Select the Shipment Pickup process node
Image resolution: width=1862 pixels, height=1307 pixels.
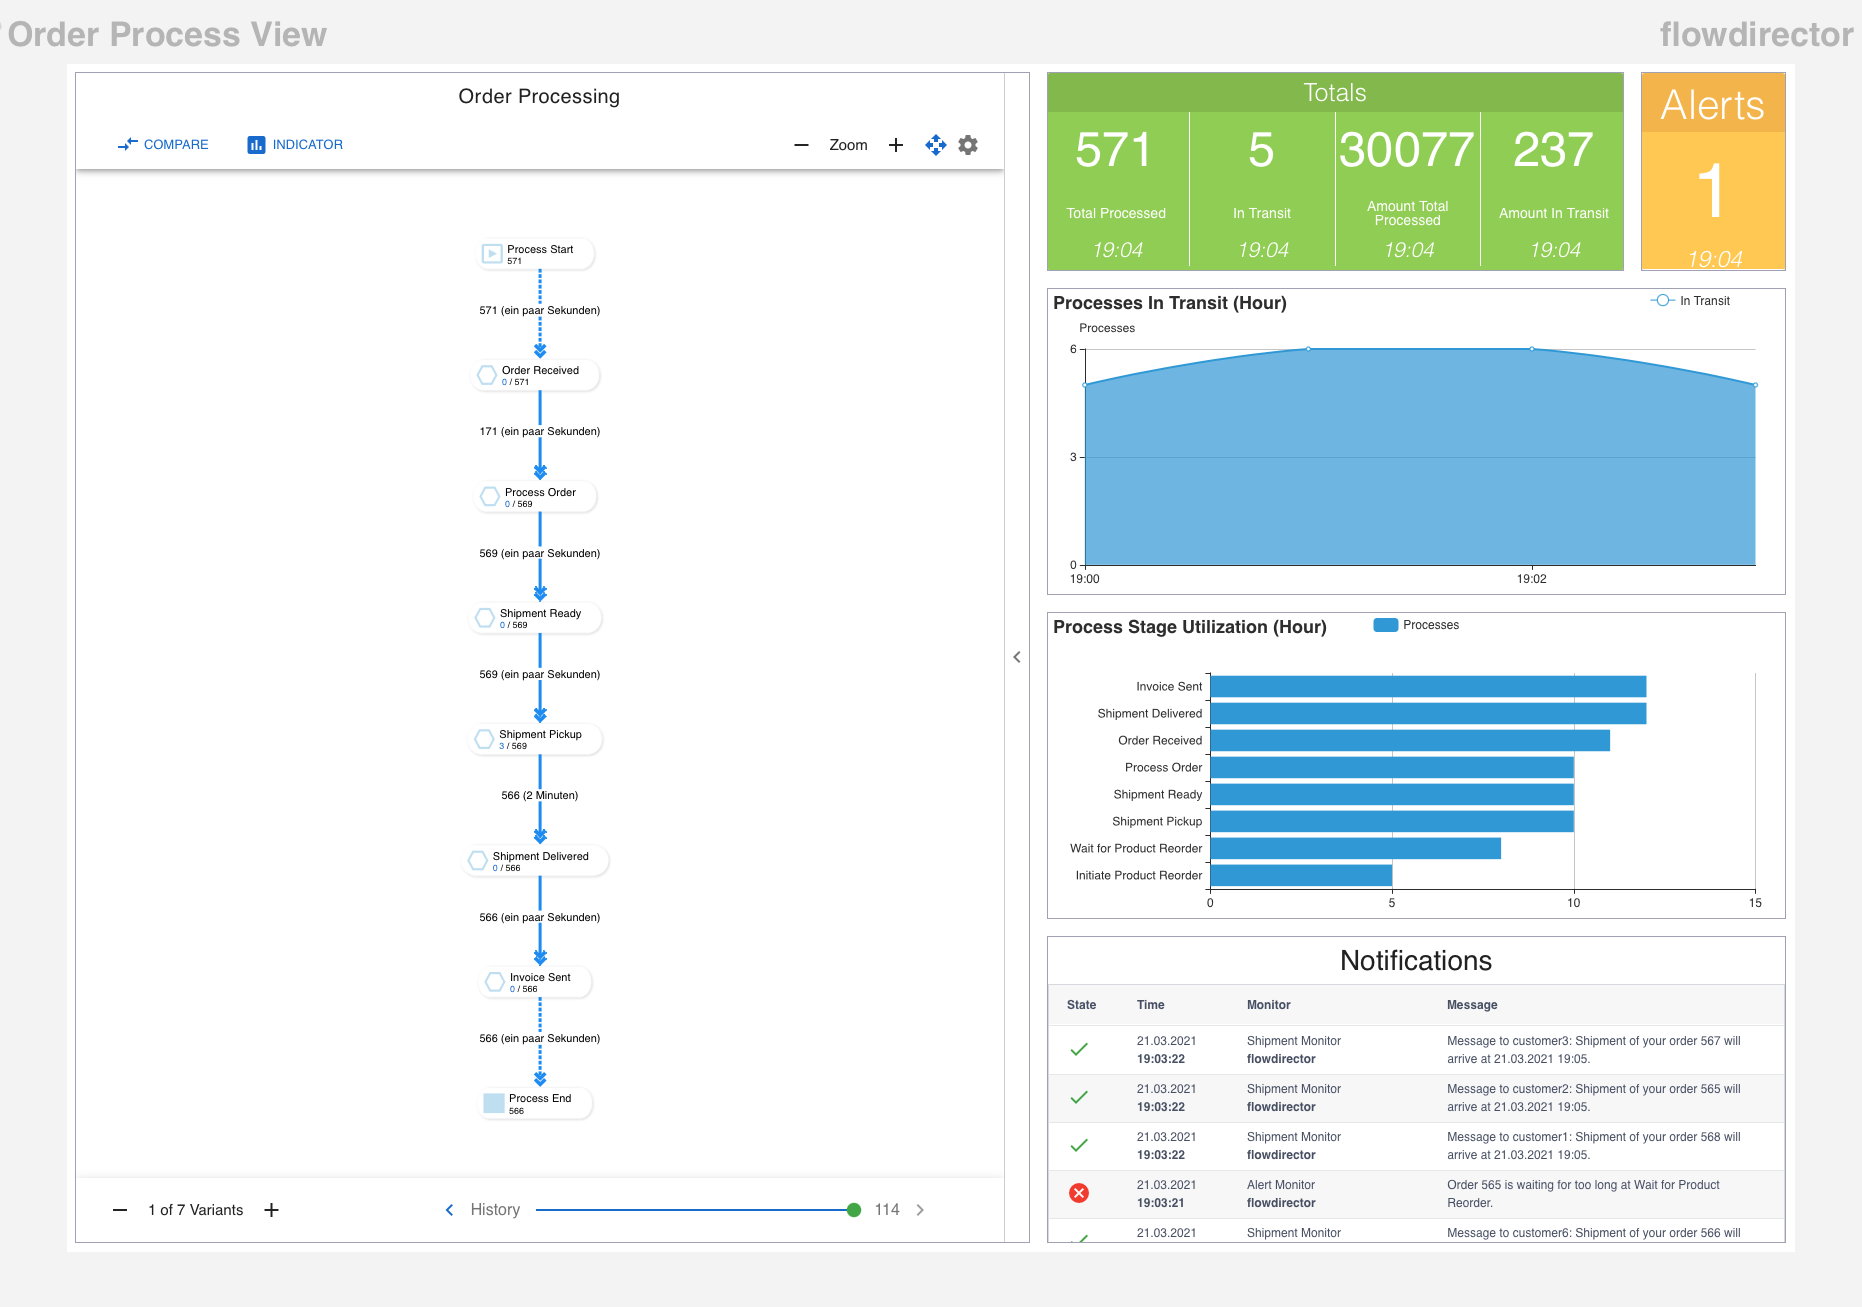[x=538, y=739]
